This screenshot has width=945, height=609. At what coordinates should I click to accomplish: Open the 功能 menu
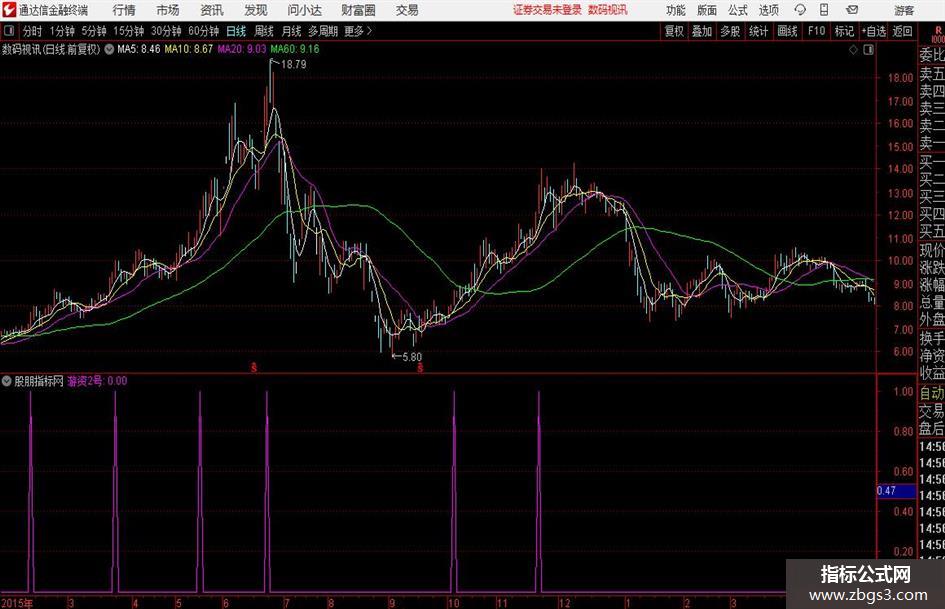(676, 10)
